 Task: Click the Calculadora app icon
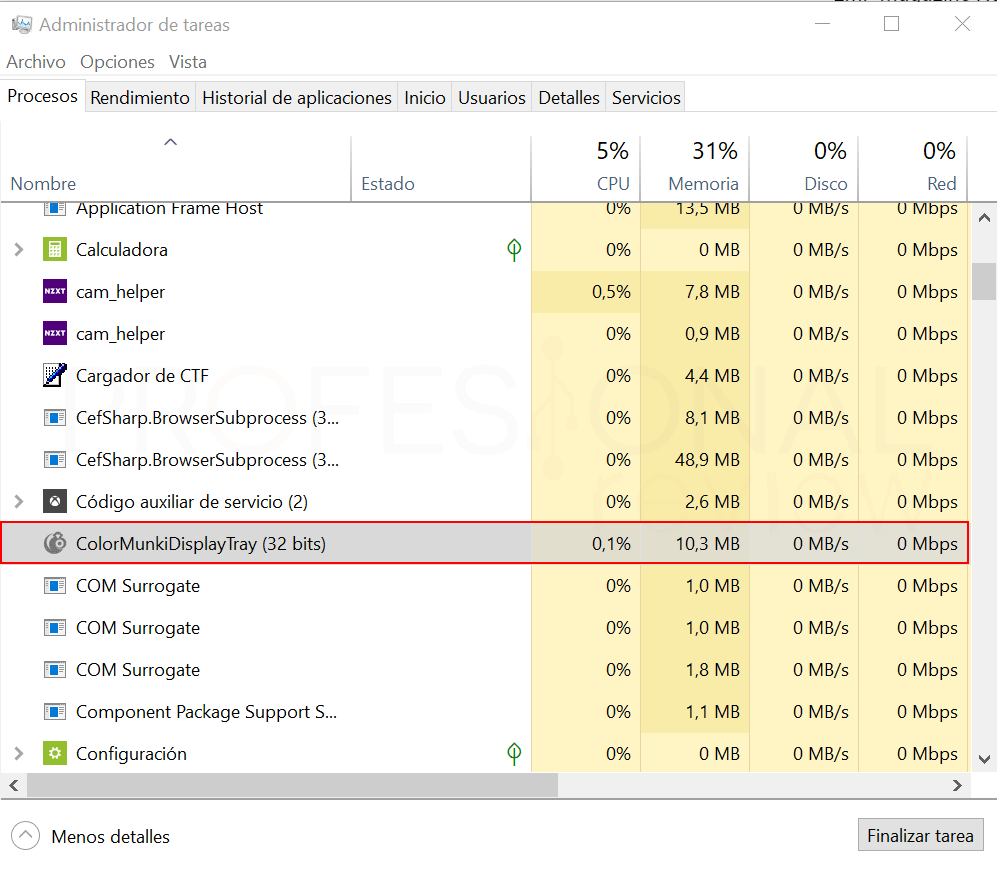[x=55, y=250]
